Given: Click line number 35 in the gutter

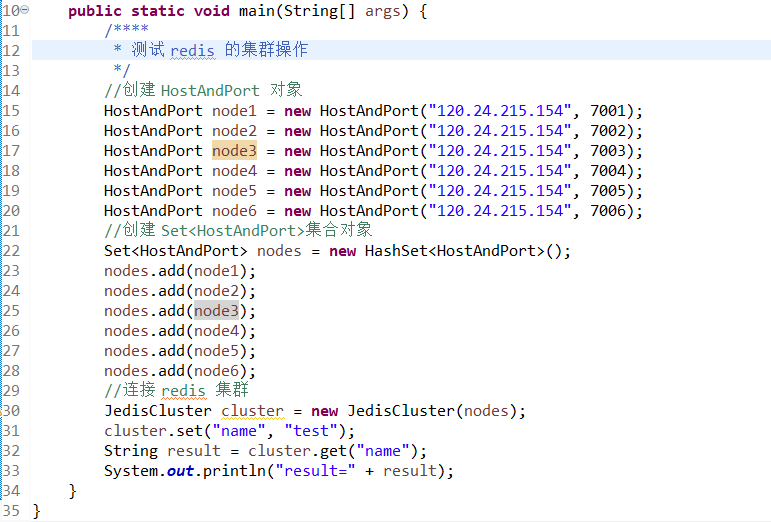Looking at the screenshot, I should click(x=11, y=511).
